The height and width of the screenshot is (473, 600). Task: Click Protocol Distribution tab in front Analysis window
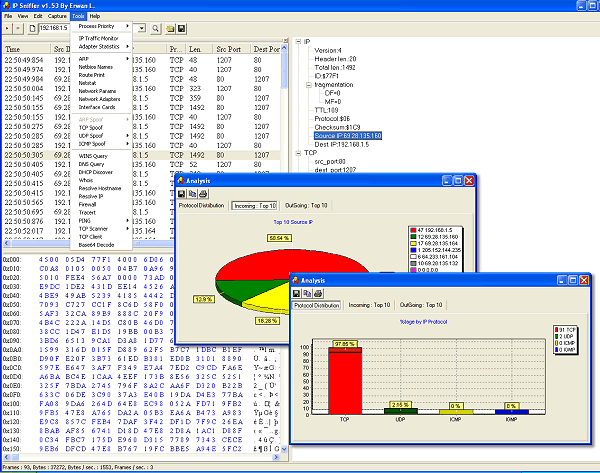tap(316, 305)
